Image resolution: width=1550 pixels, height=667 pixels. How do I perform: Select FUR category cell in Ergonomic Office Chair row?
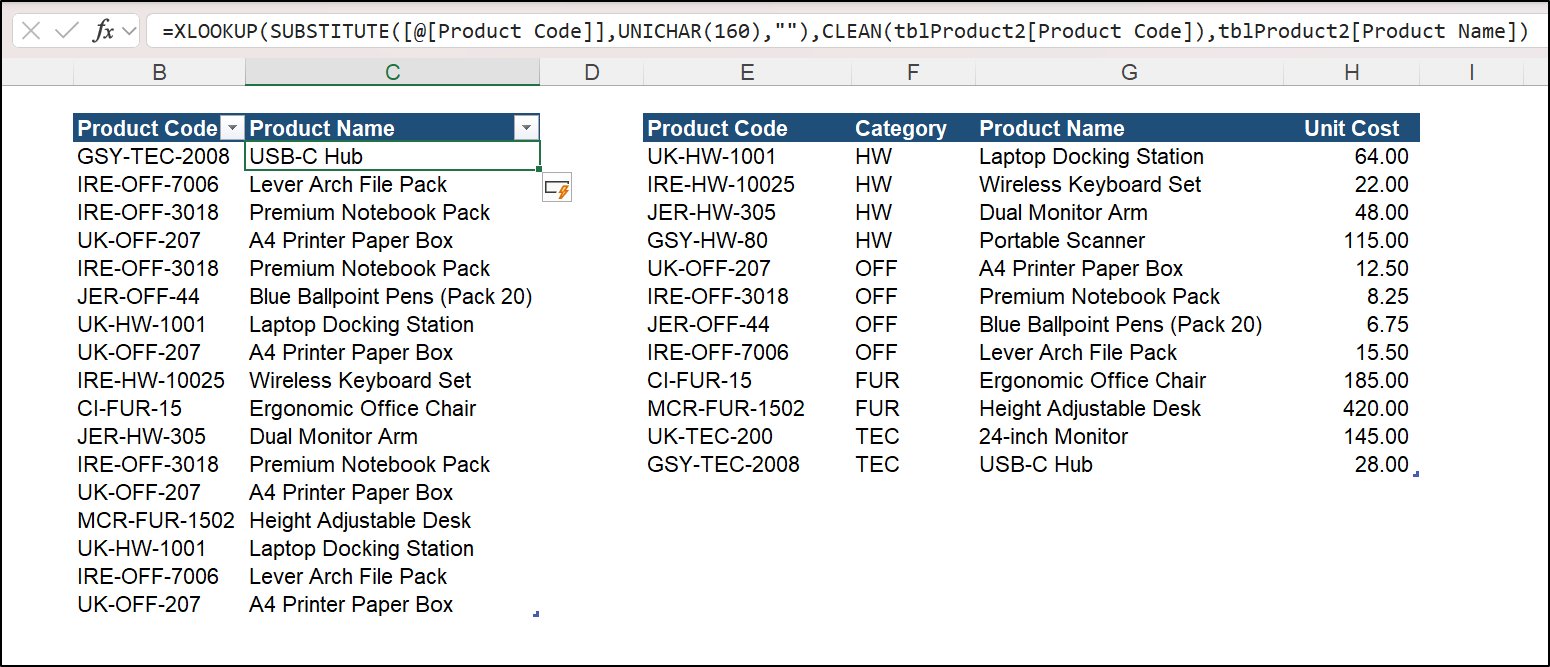tap(912, 380)
